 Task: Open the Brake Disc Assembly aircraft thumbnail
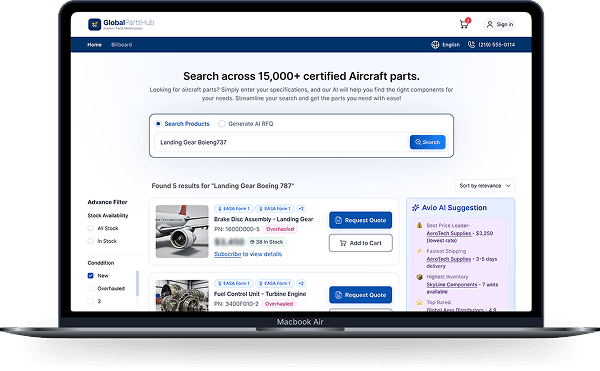coord(182,231)
